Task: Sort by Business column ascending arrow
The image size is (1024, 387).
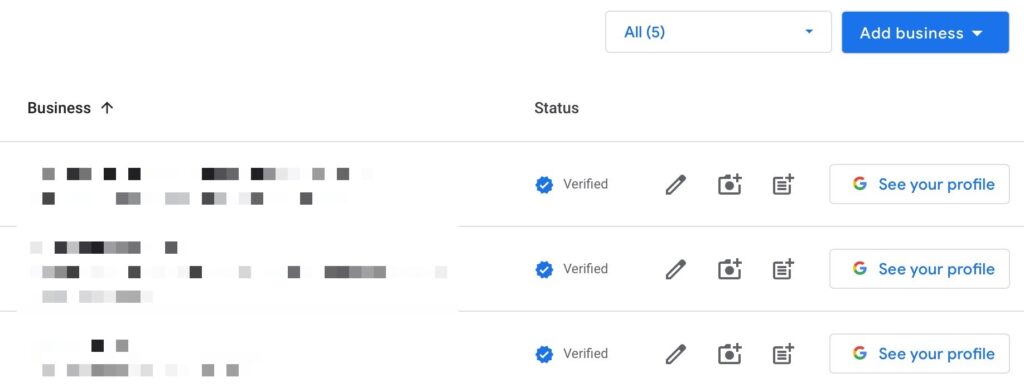Action: (x=108, y=108)
